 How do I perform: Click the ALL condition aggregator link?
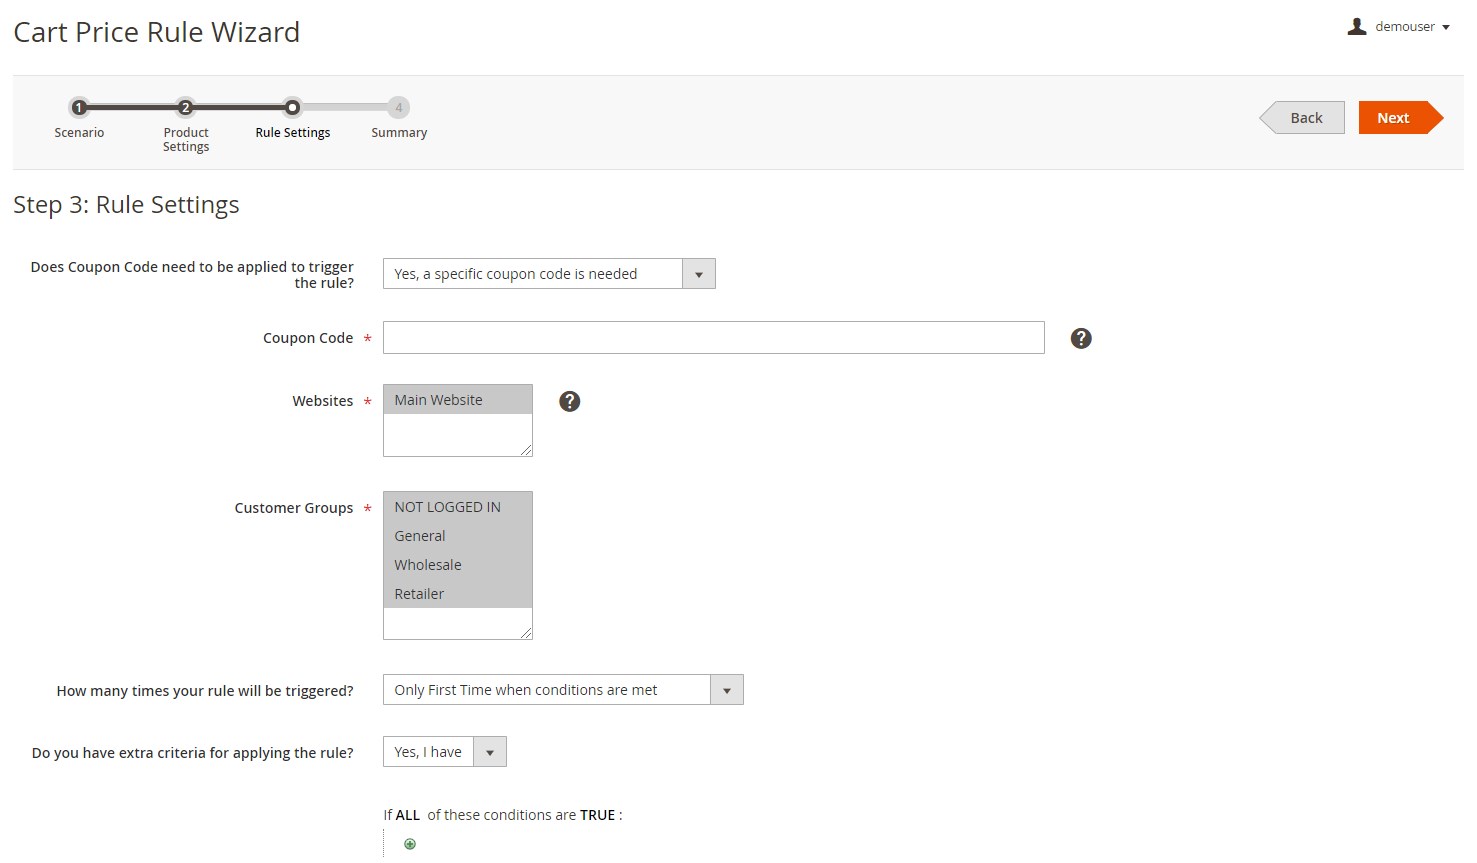408,815
